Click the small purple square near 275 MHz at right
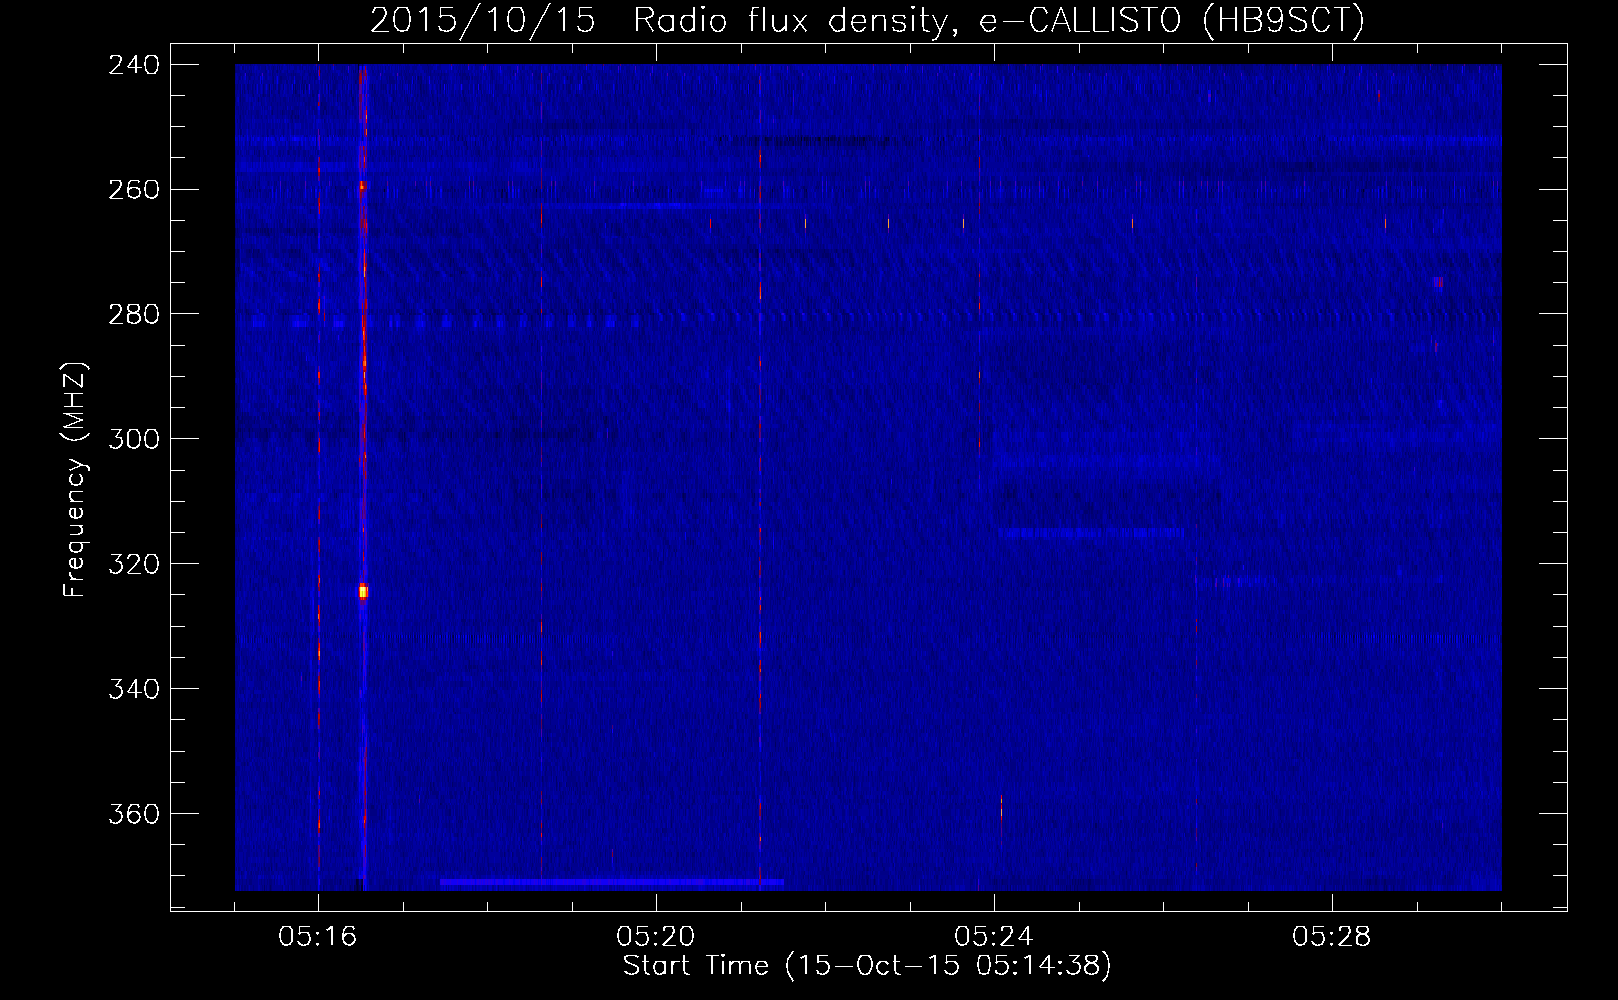 click(x=1438, y=283)
